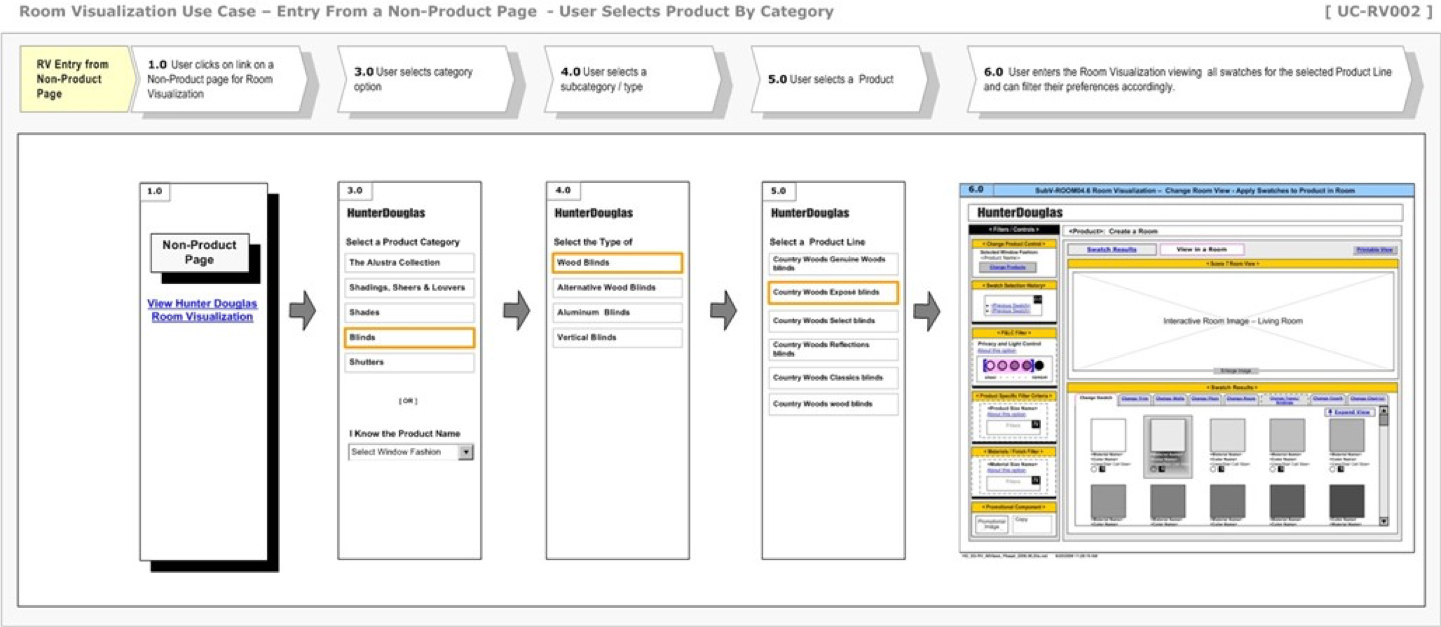Click the Expand View button in swatch results
1441x627 pixels.
1348,412
